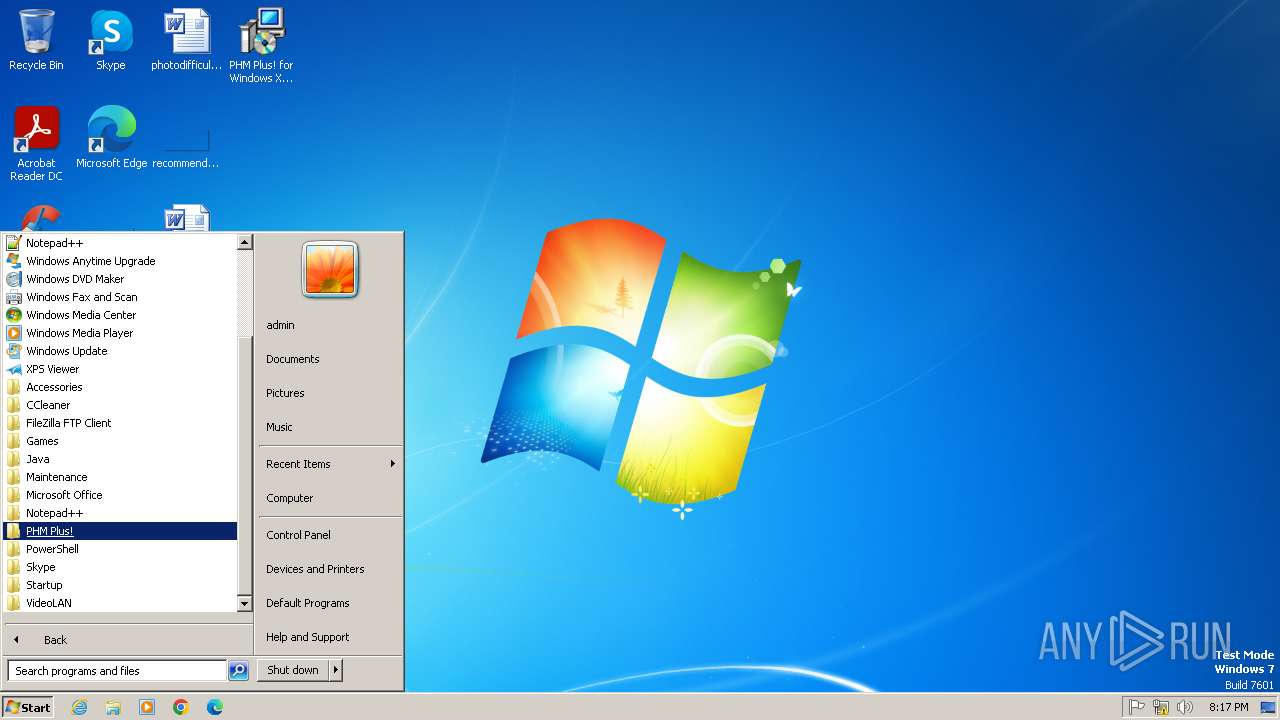Click the Shut down button

point(293,670)
